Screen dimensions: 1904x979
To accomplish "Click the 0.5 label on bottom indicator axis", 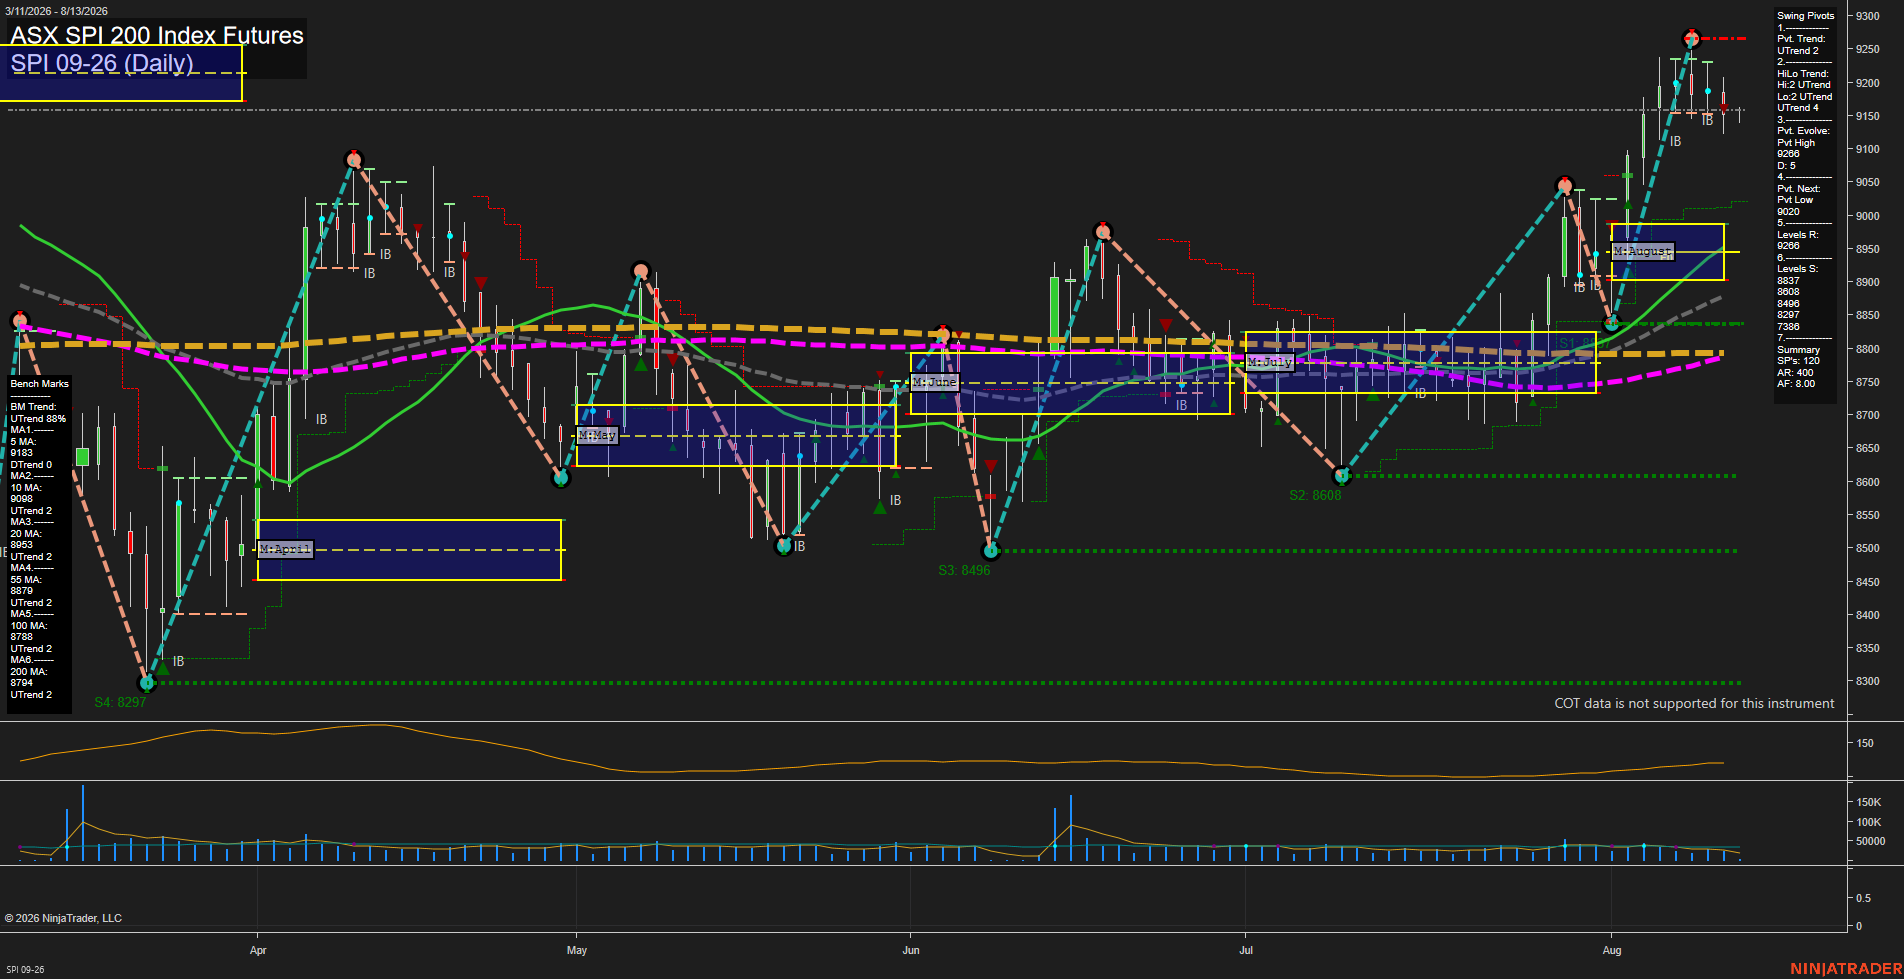I will click(1863, 898).
